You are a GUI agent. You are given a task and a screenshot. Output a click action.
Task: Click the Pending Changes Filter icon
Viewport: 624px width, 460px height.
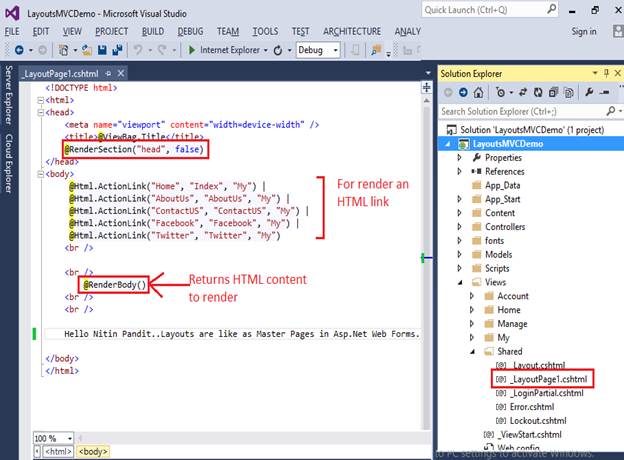[501, 93]
